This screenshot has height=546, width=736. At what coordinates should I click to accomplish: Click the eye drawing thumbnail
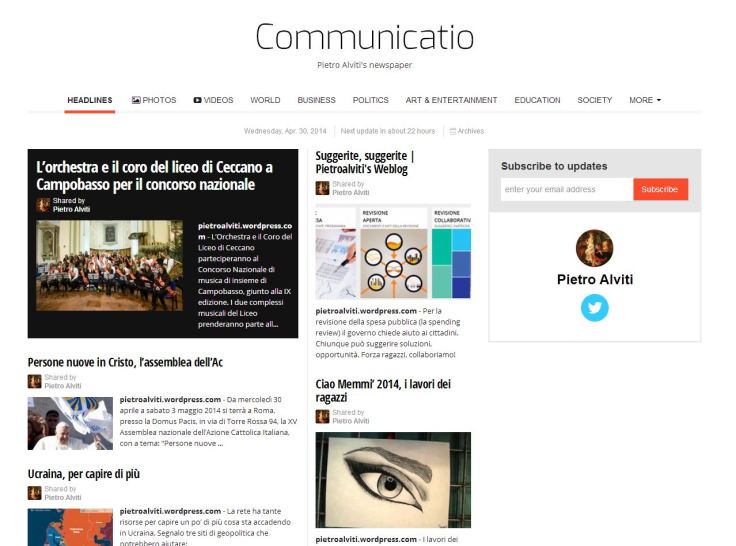(x=393, y=480)
